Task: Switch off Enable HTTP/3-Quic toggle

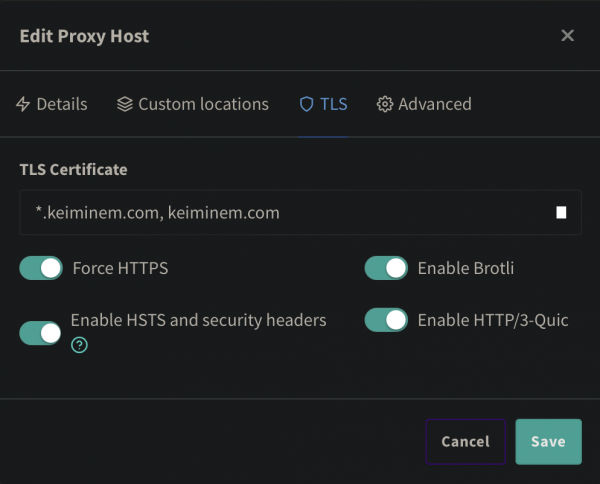Action: 386,320
